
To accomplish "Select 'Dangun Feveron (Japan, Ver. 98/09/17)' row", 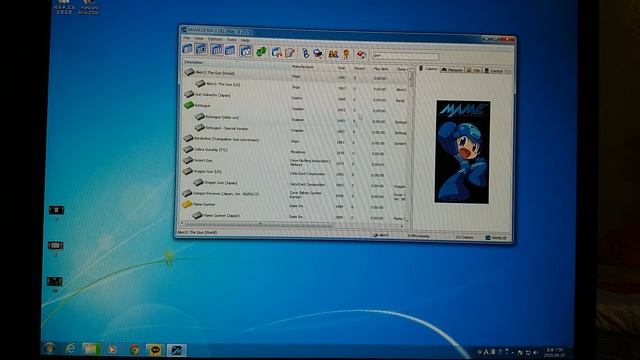I will (x=295, y=195).
